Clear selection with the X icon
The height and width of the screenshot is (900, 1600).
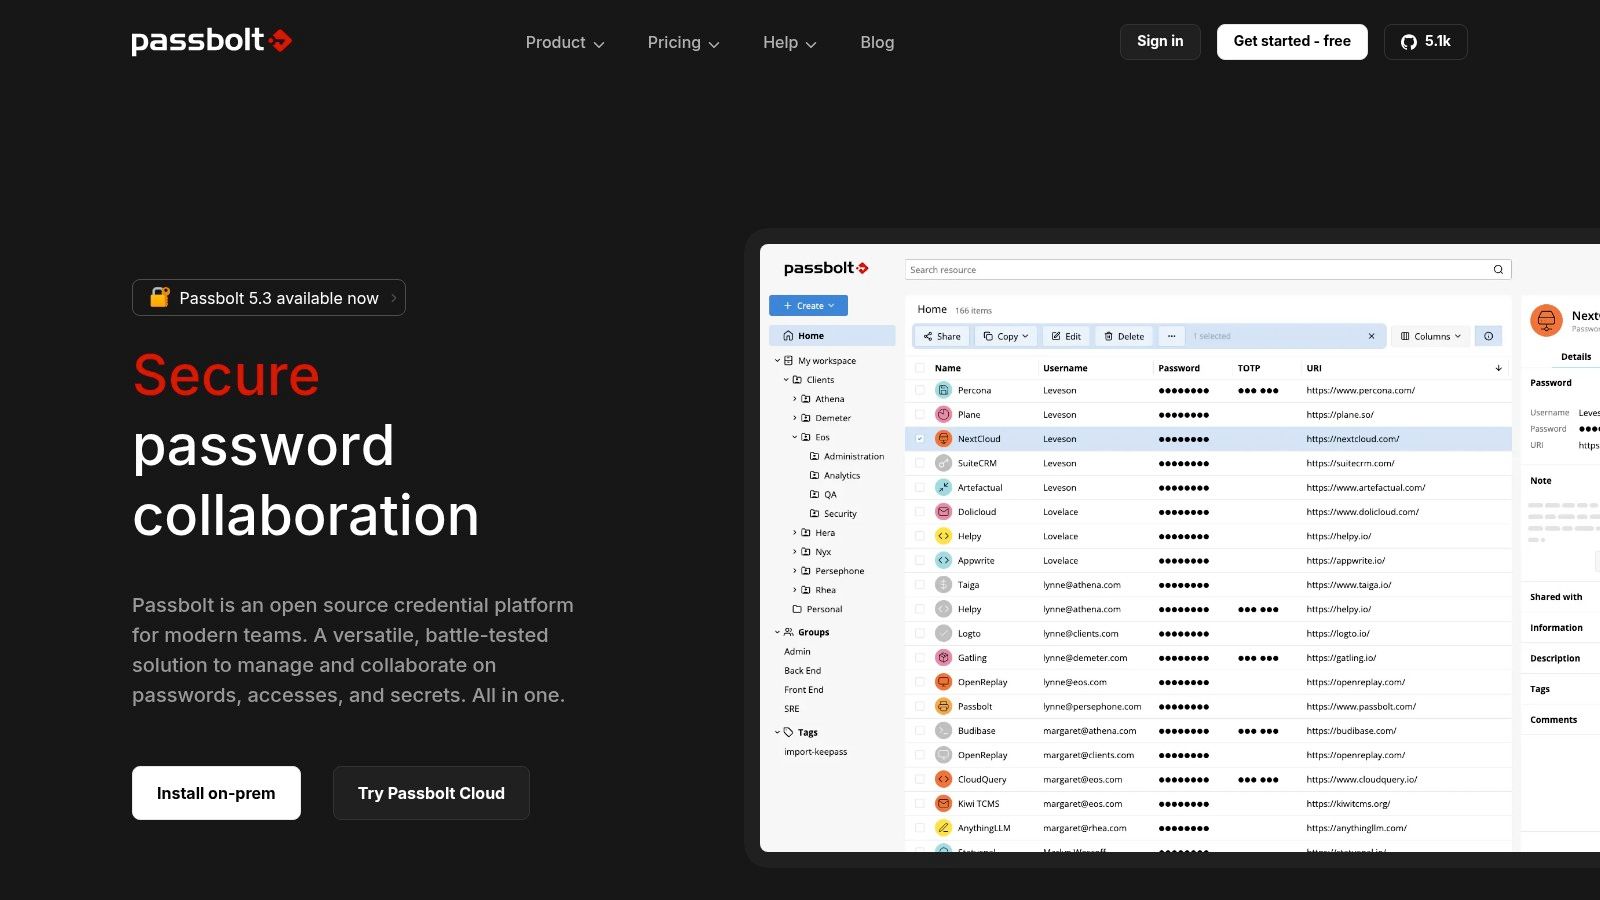pyautogui.click(x=1371, y=337)
